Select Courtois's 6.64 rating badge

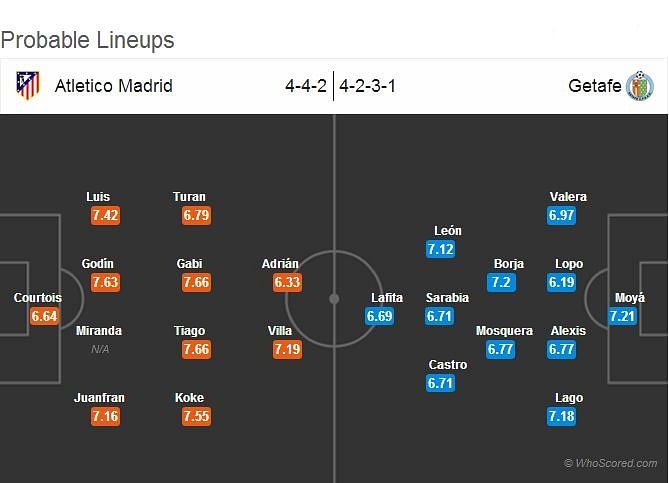(x=44, y=316)
